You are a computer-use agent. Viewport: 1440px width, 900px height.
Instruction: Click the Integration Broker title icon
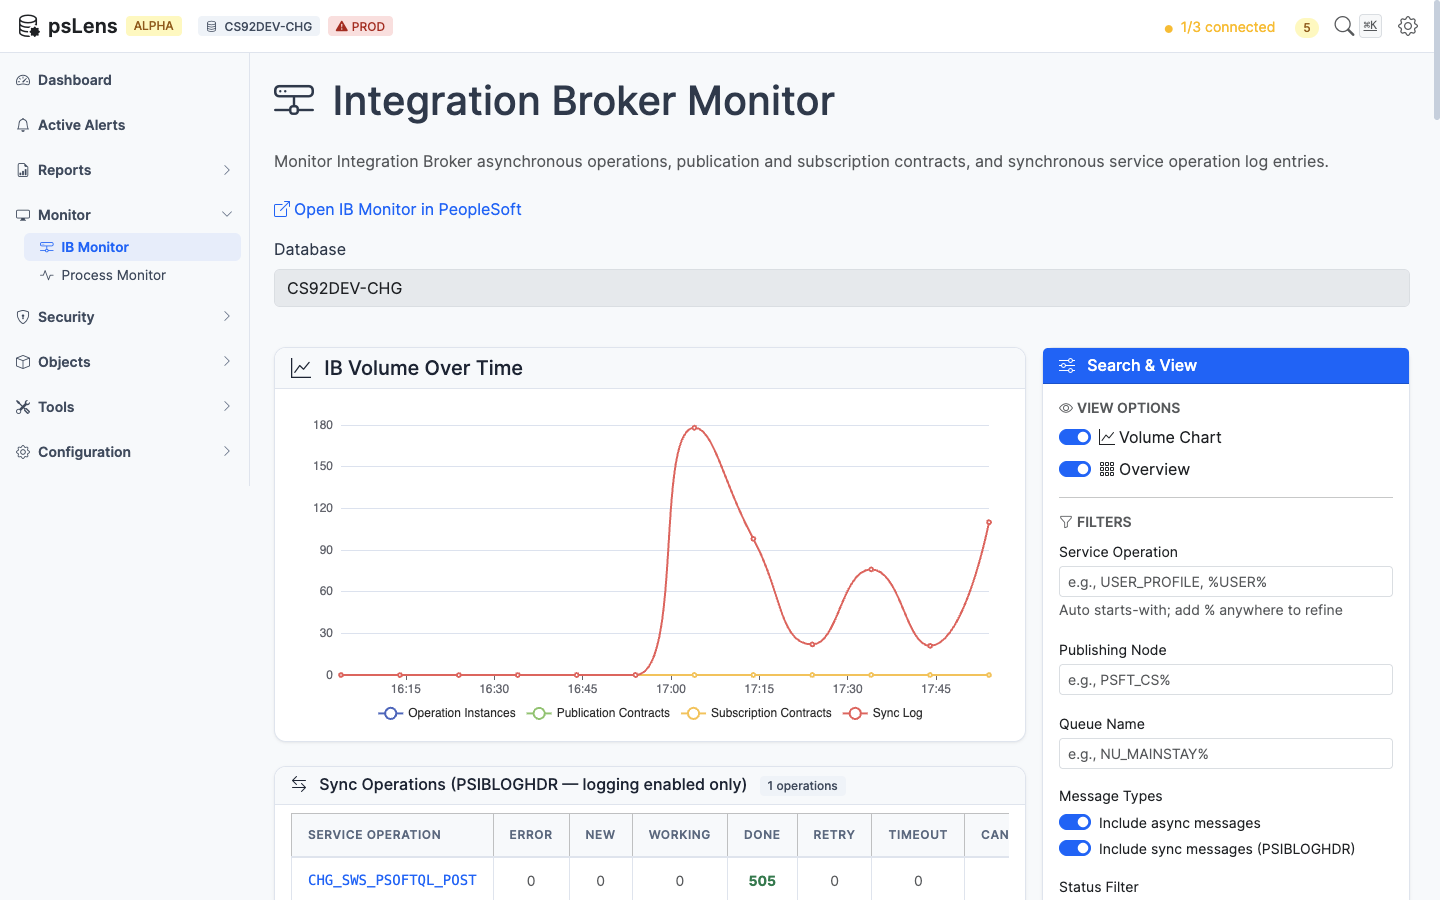pyautogui.click(x=294, y=100)
